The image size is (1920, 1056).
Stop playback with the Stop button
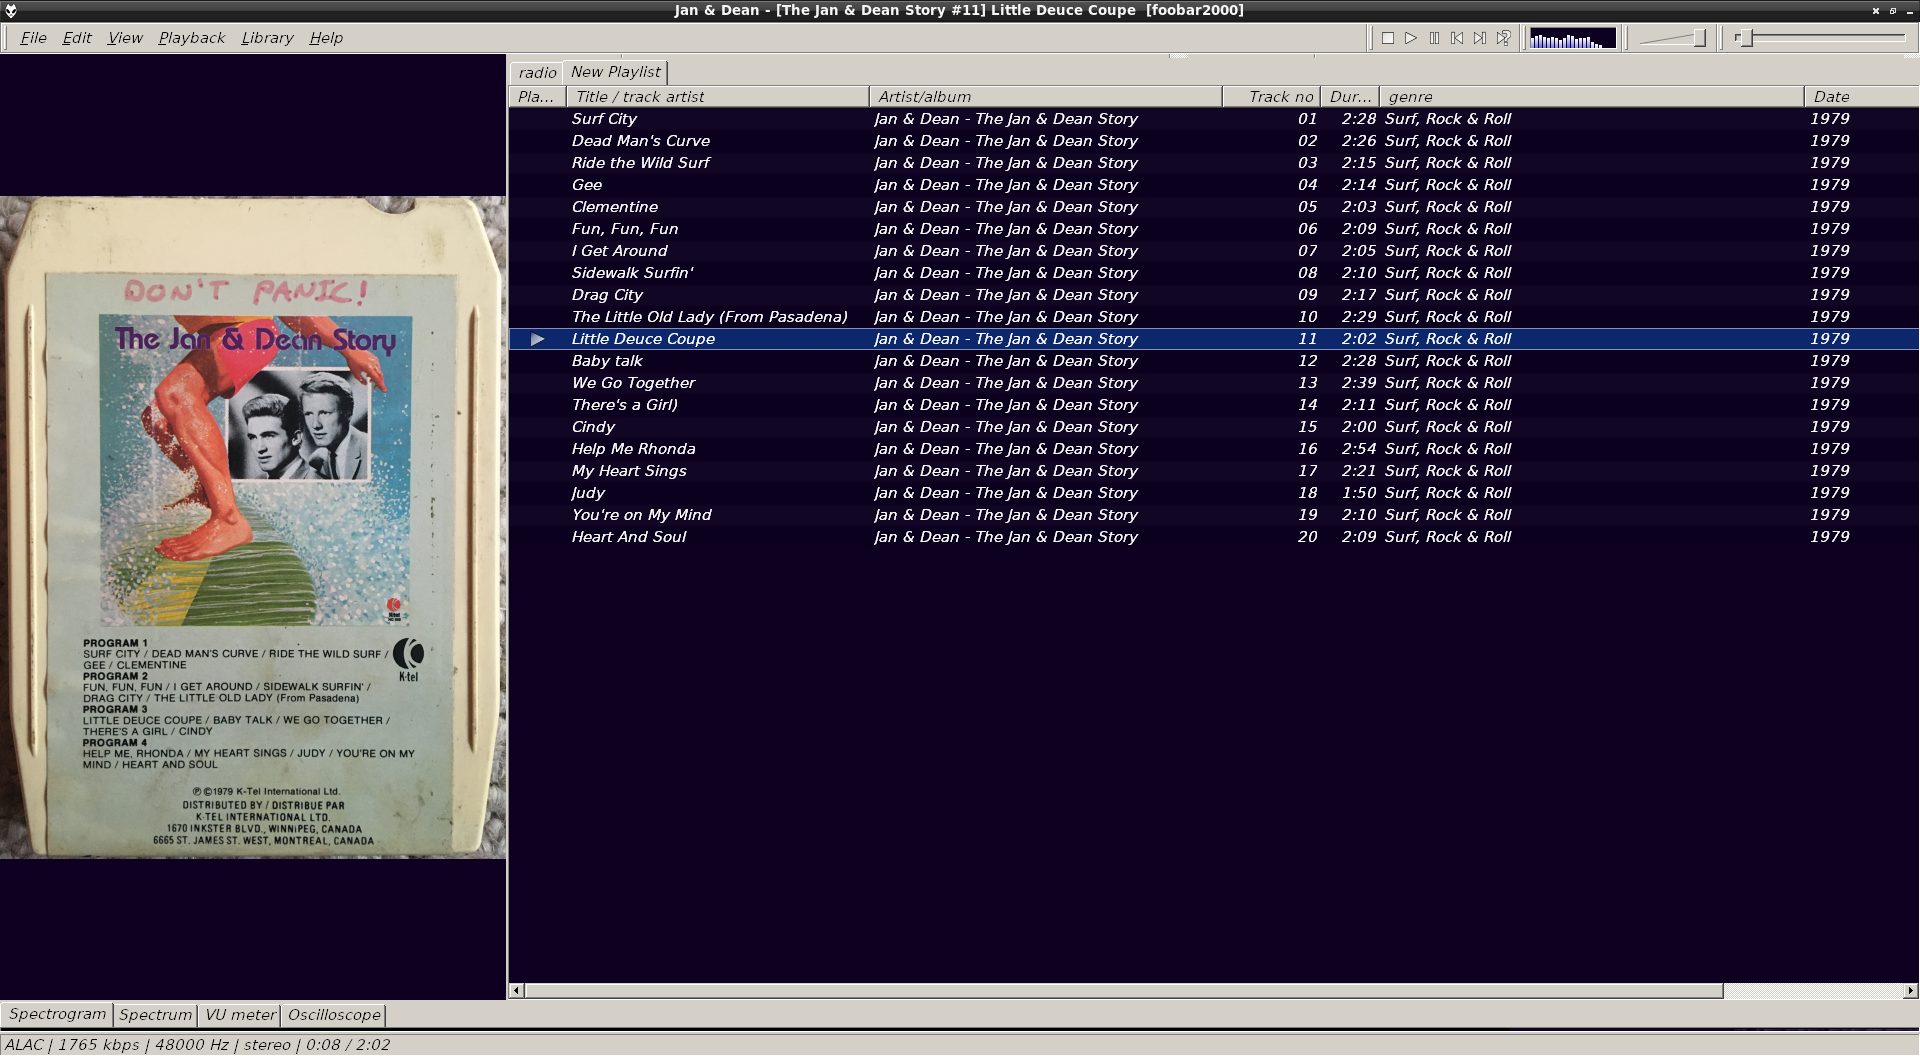(x=1388, y=38)
